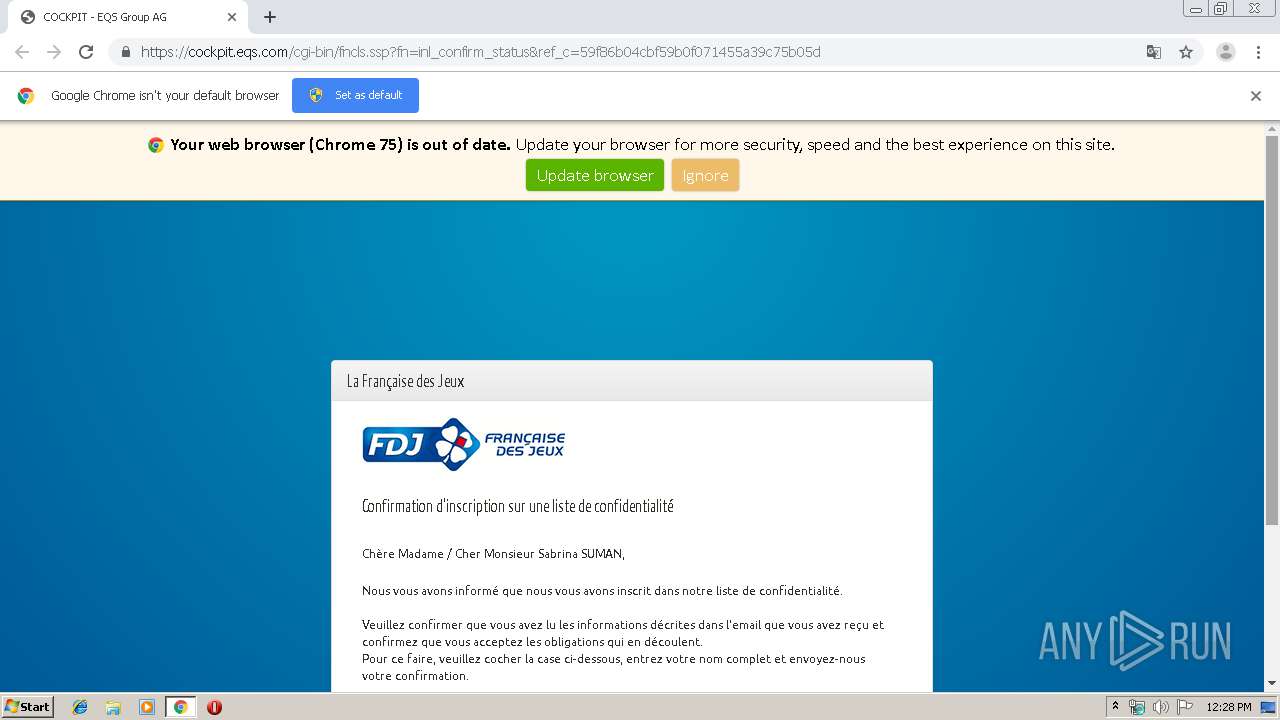Click the browser back arrow
Screen dimensions: 1280x720
[22, 52]
